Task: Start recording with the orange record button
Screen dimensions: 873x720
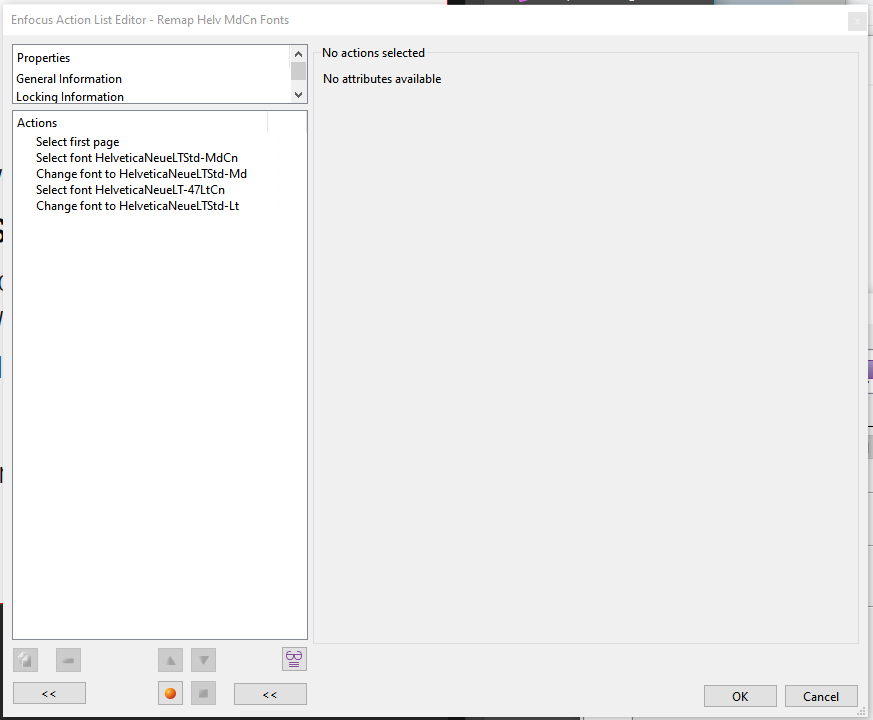Action: pyautogui.click(x=170, y=694)
